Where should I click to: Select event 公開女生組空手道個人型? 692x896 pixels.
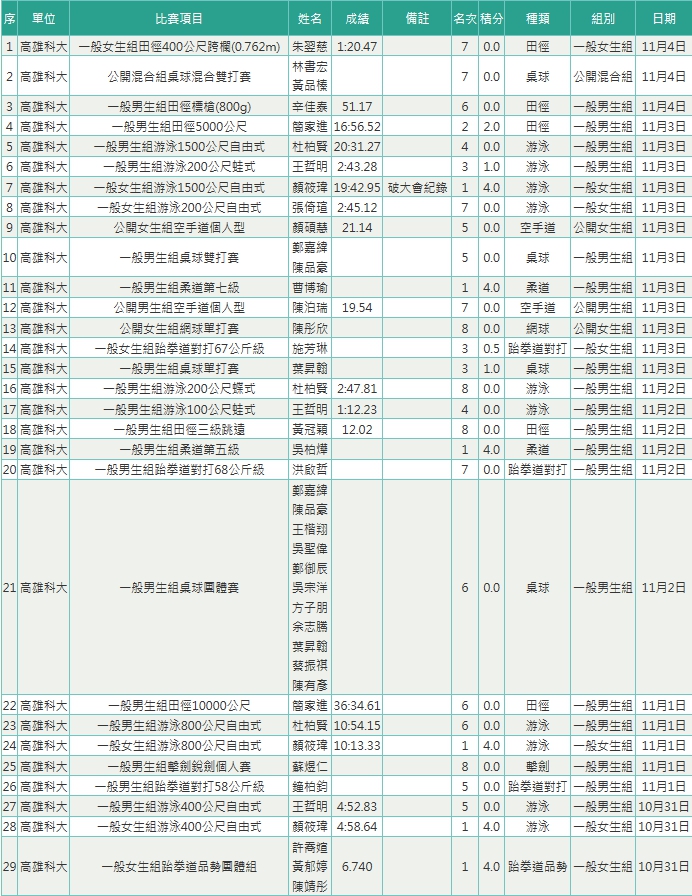[x=179, y=227]
